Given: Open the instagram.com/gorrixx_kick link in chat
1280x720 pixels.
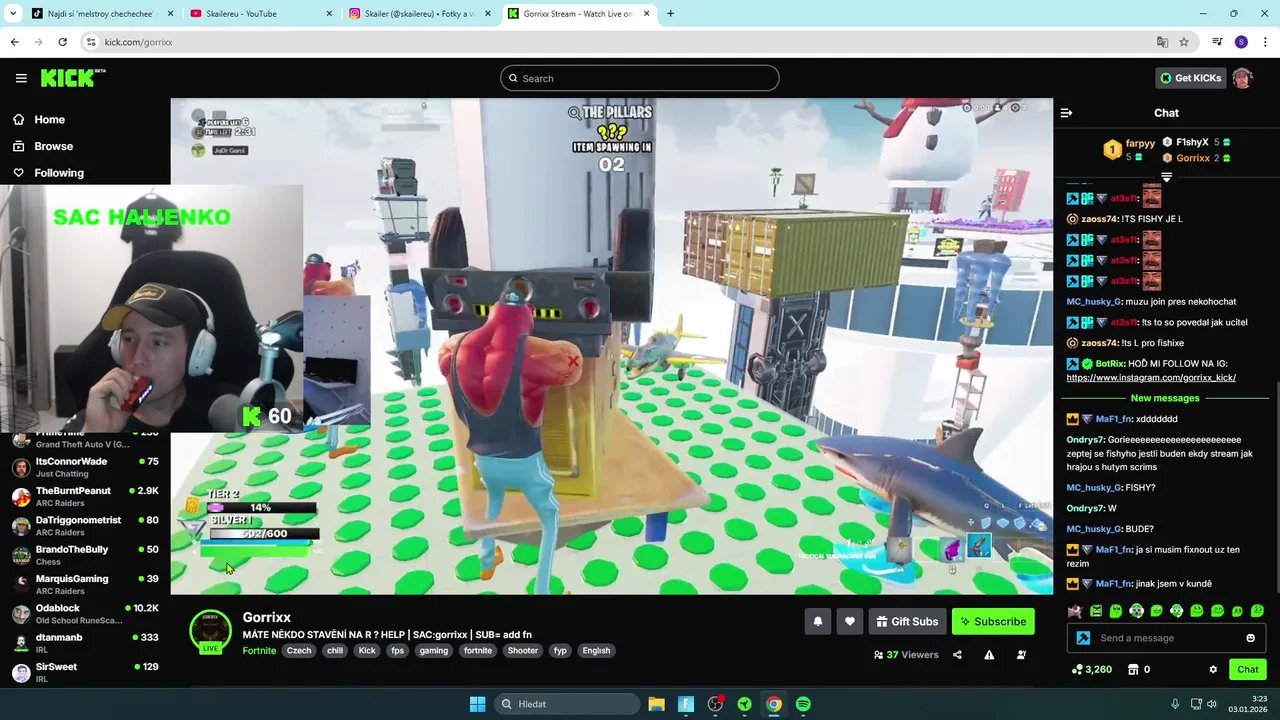Looking at the screenshot, I should click(x=1151, y=378).
